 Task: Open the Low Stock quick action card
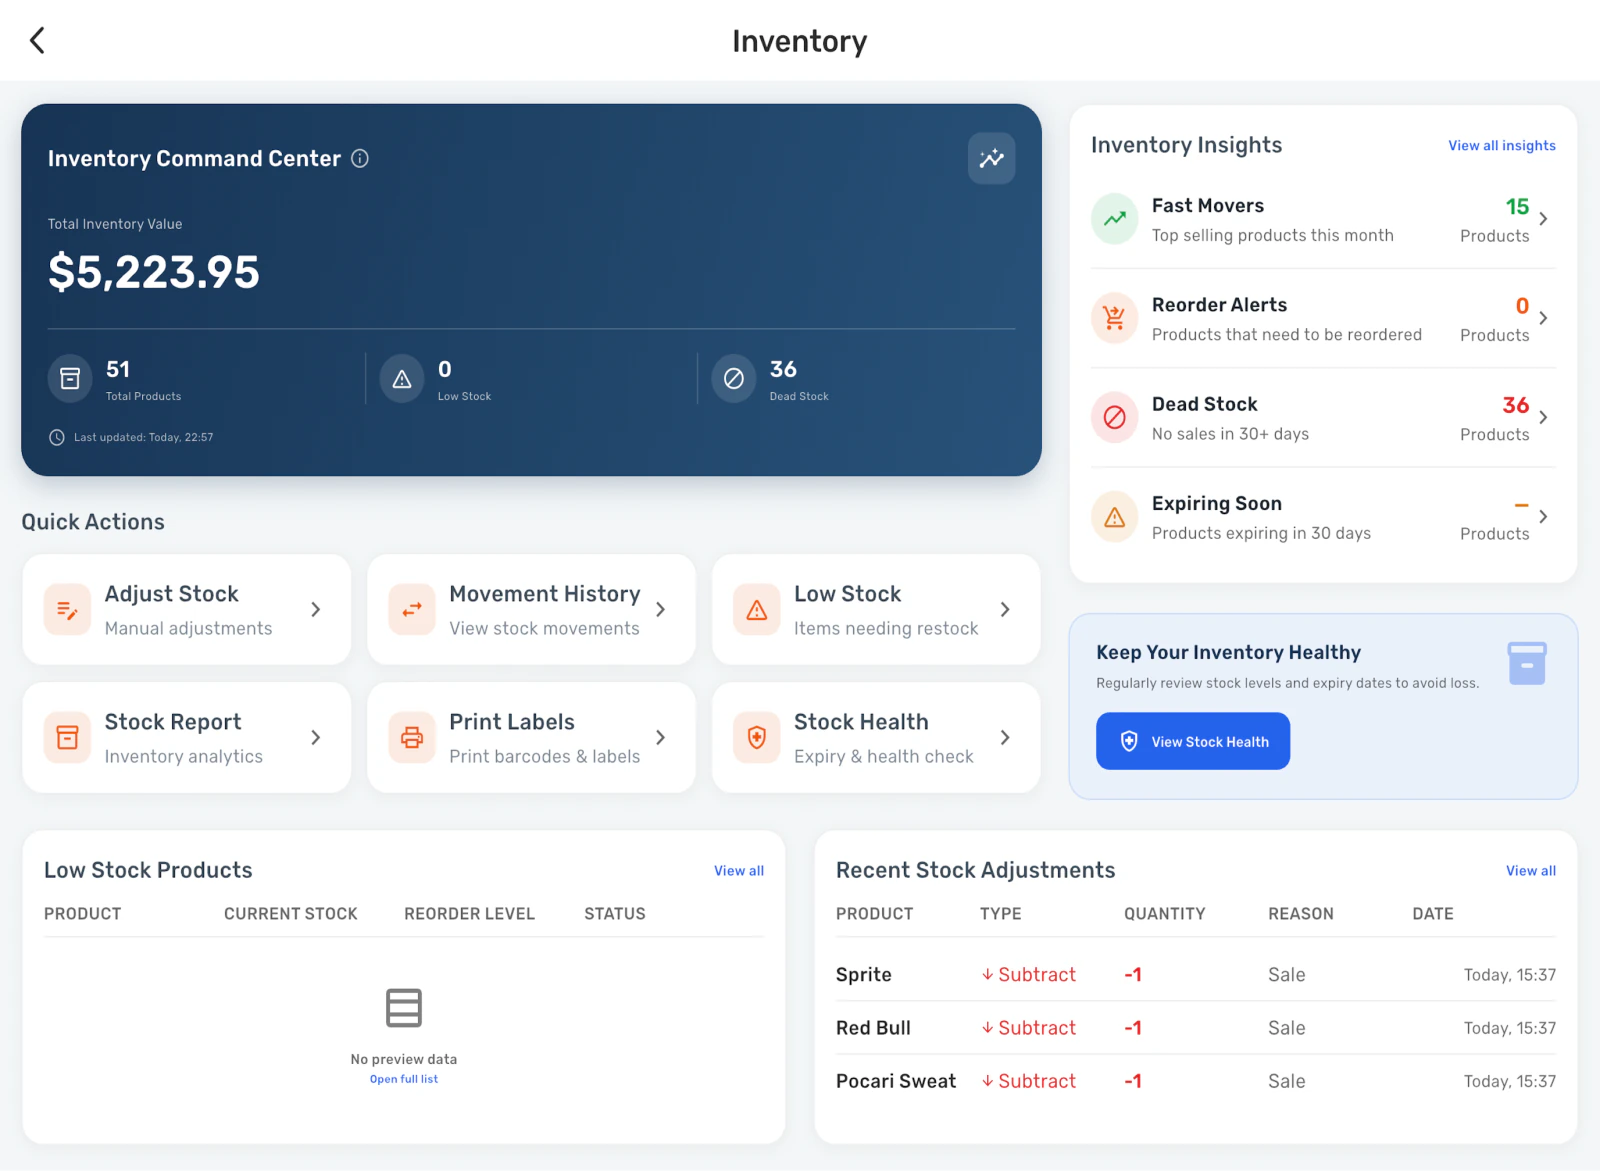tap(876, 610)
